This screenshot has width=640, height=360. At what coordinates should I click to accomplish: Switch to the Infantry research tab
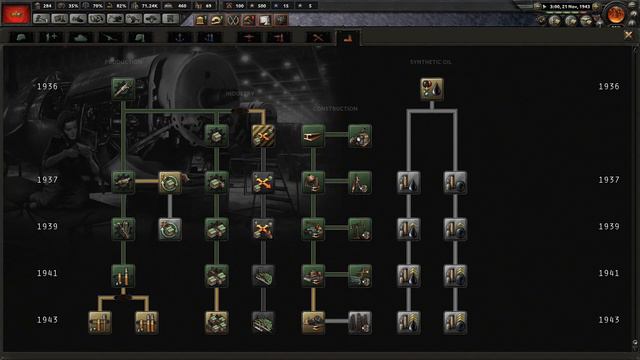[x=21, y=38]
